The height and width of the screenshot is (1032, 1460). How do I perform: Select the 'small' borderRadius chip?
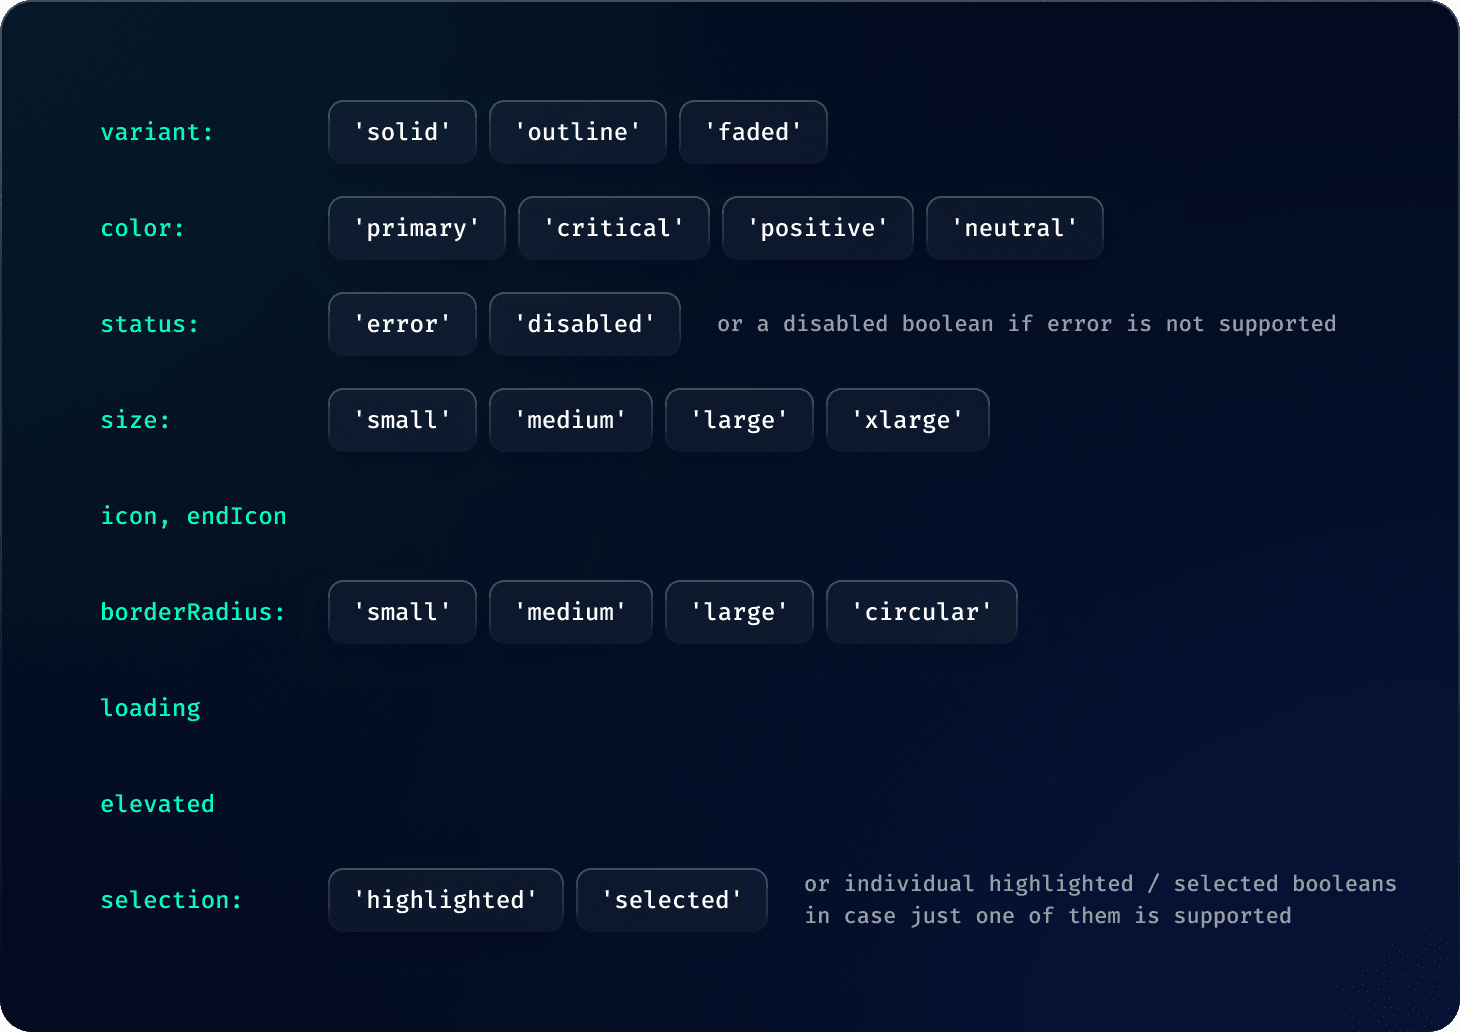point(402,612)
